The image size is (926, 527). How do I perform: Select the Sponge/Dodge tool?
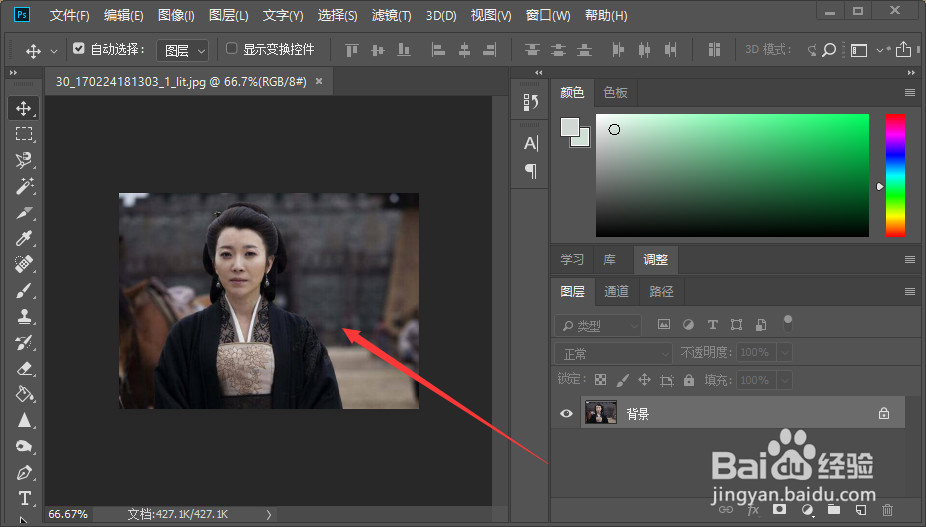coord(24,446)
